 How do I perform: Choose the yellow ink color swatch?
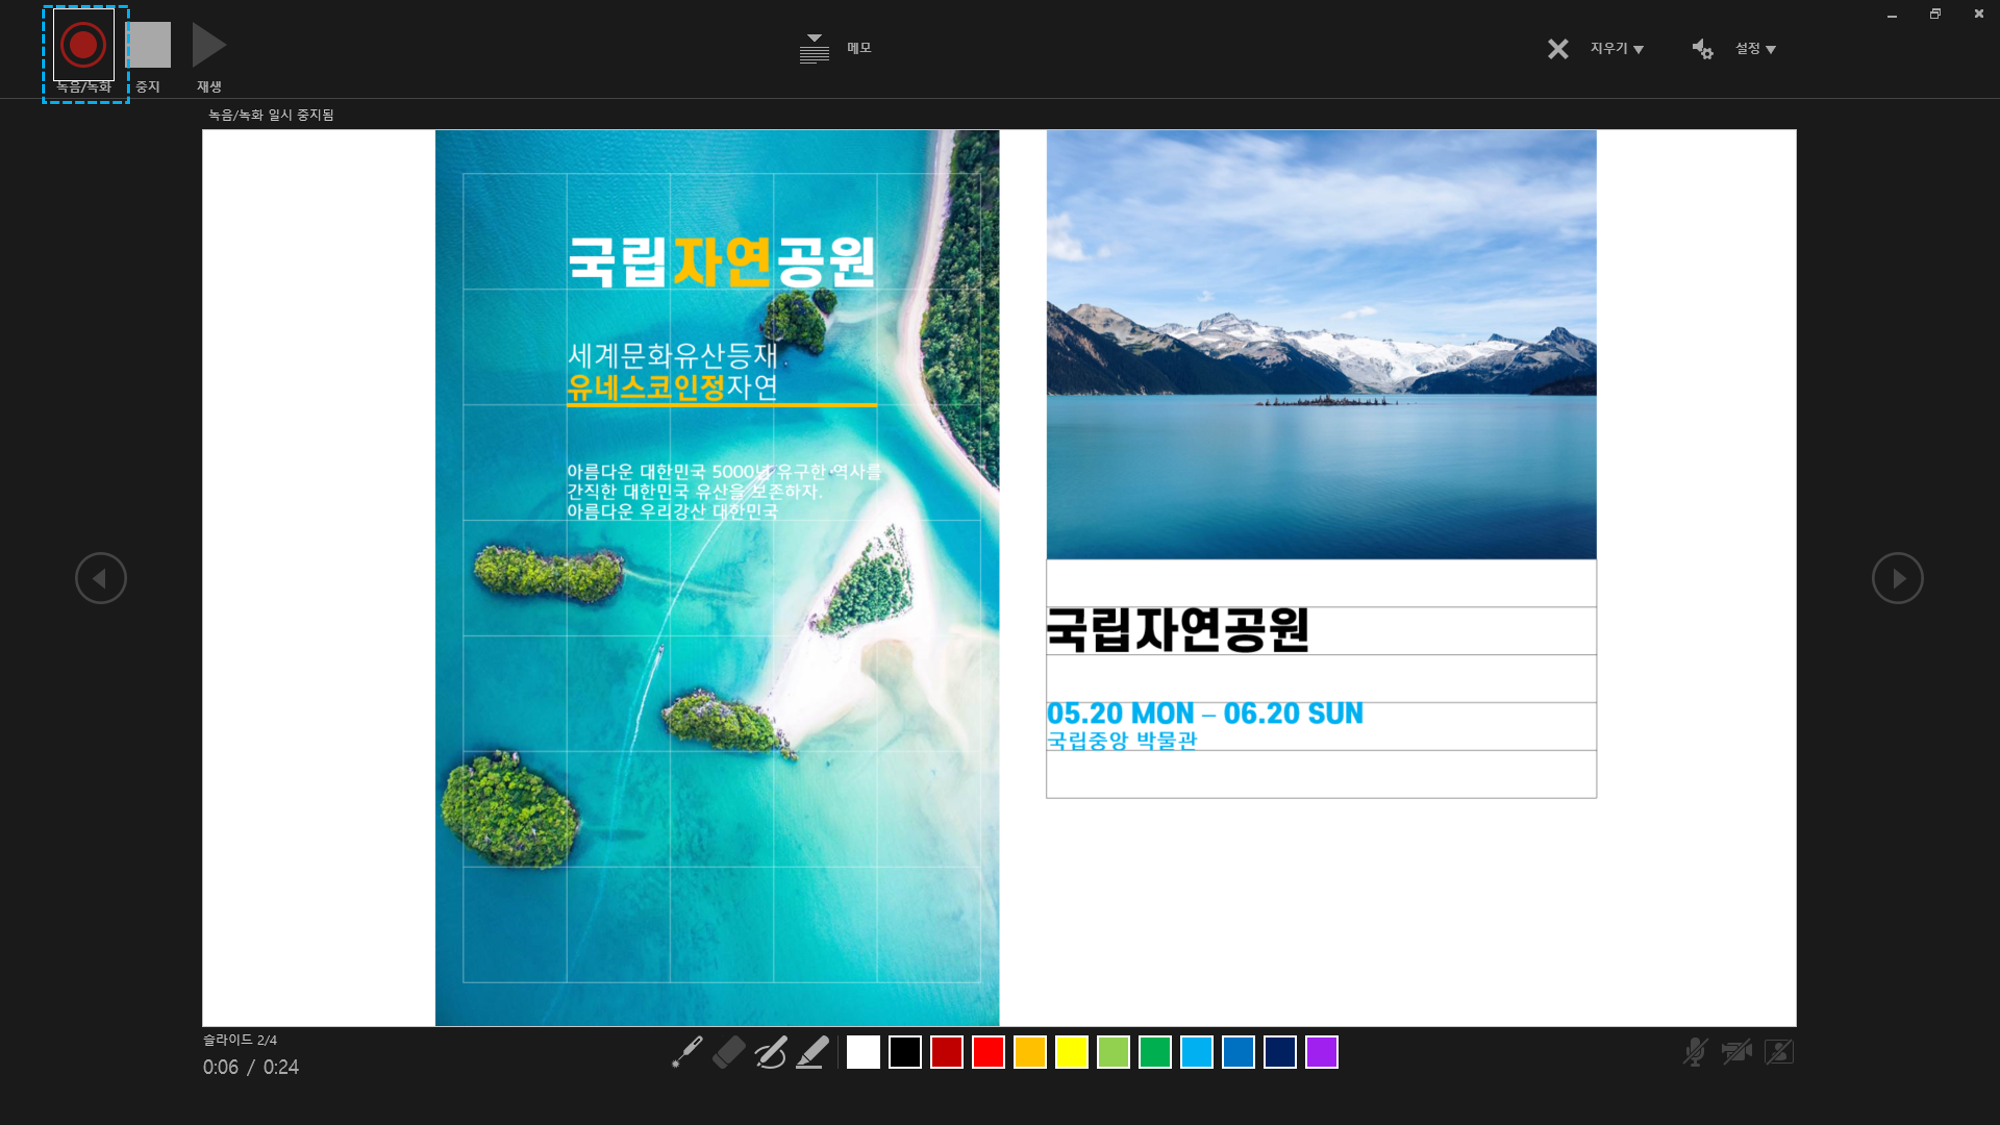tap(1071, 1052)
